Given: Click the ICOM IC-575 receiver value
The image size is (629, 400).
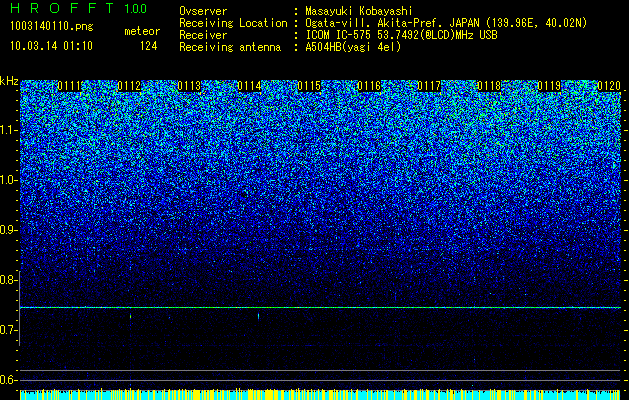Looking at the screenshot, I should 401,35.
